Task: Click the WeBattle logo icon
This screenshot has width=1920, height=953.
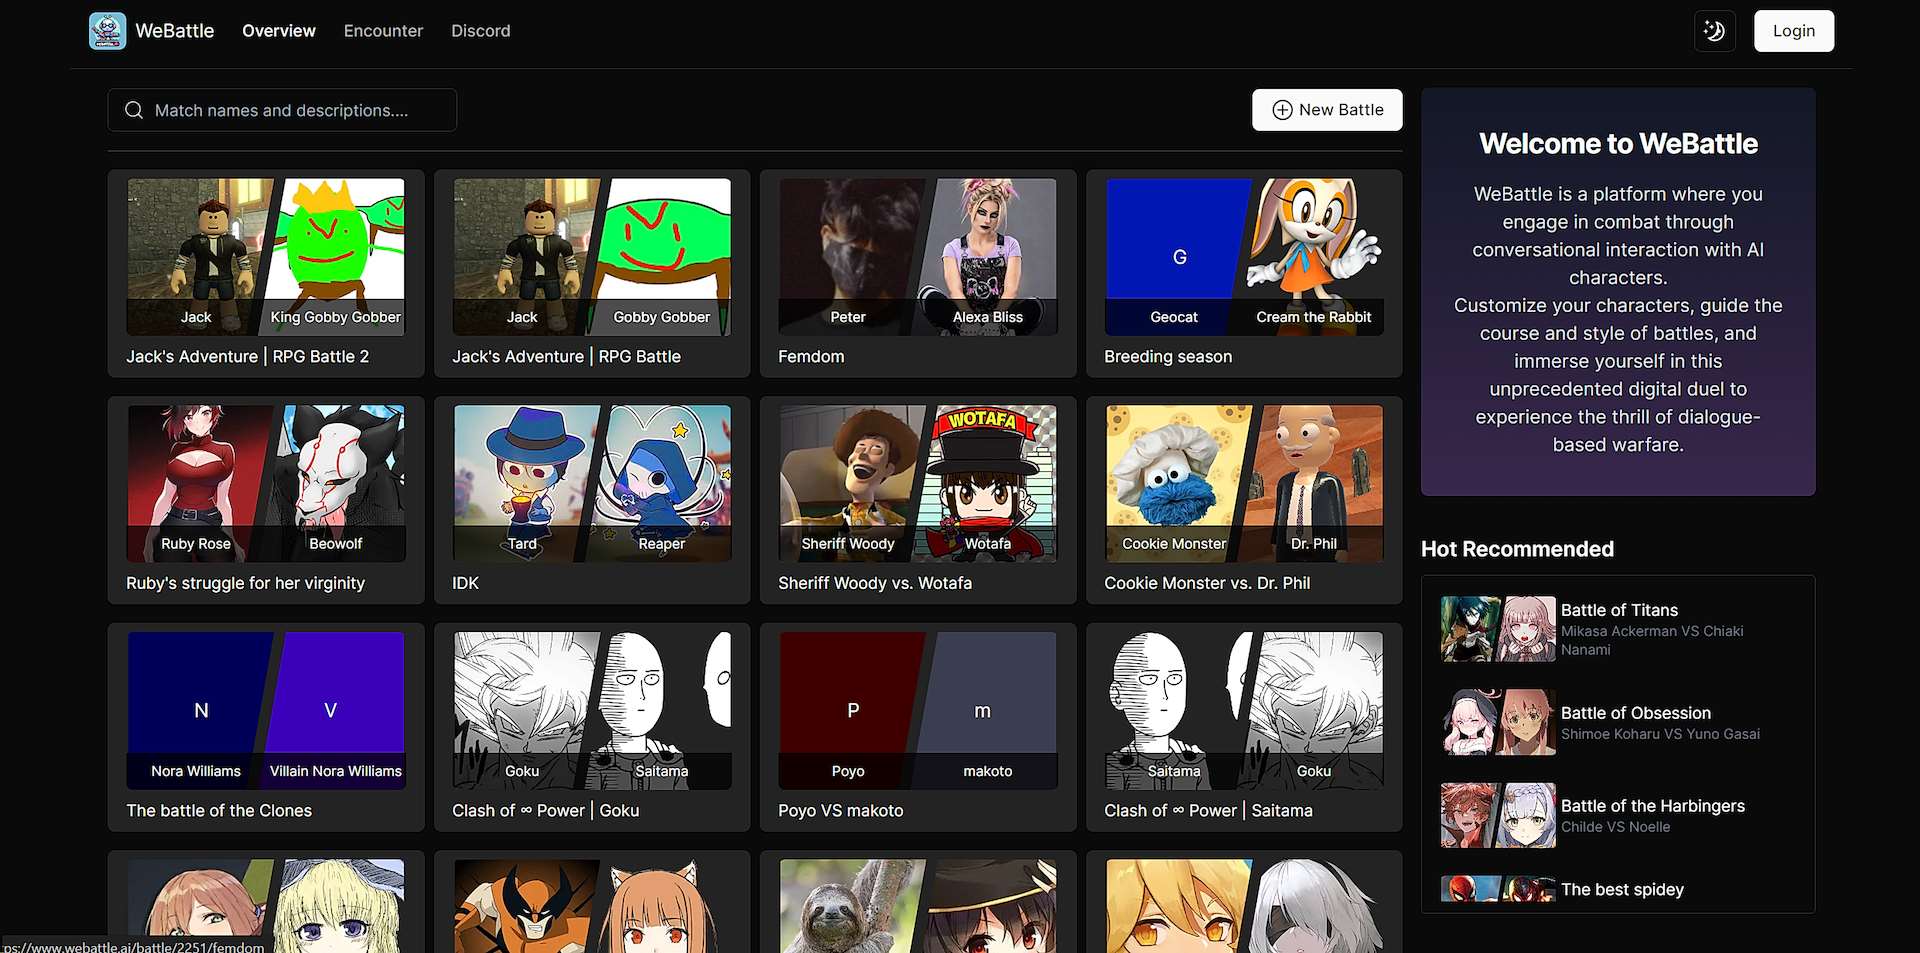Action: (x=107, y=31)
